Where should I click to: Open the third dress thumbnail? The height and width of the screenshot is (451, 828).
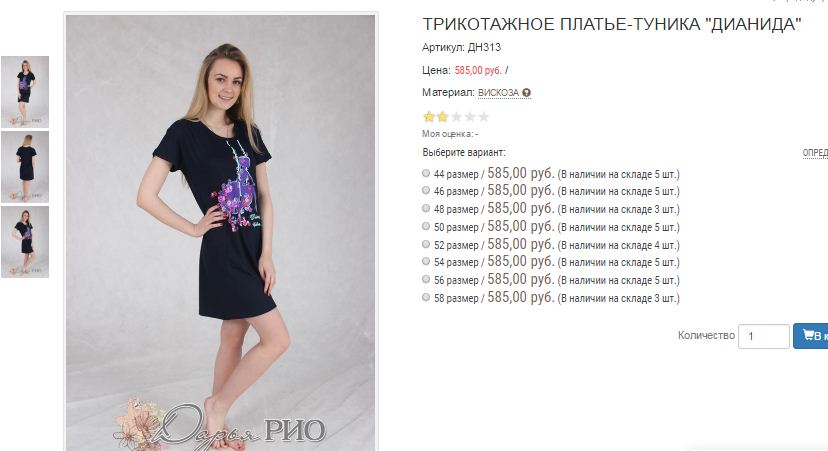coord(25,242)
